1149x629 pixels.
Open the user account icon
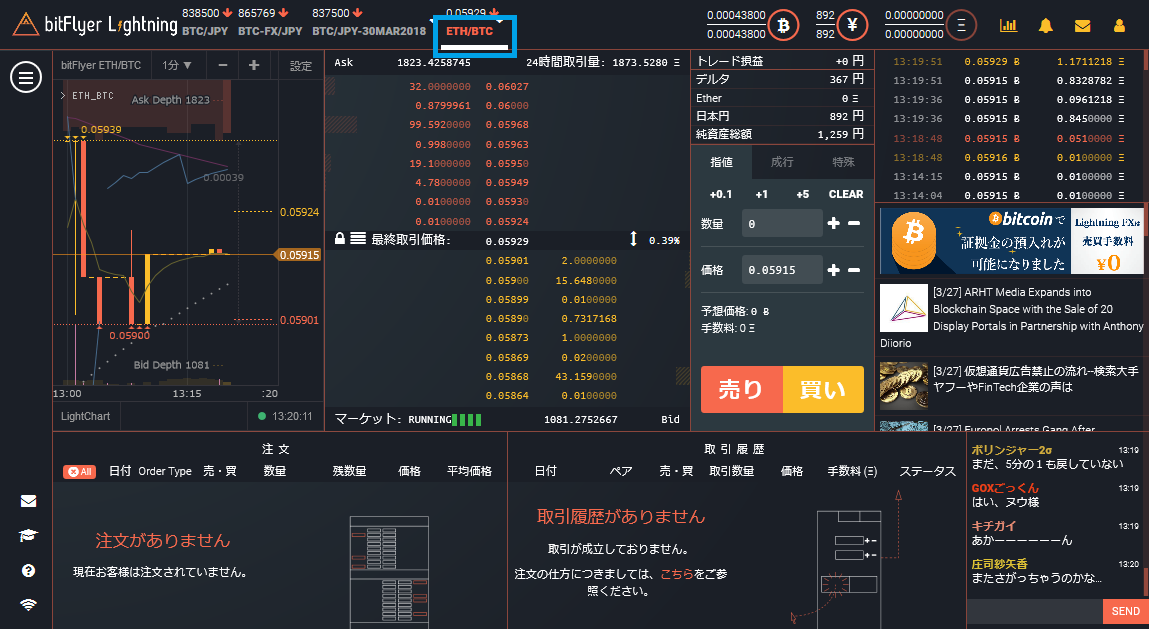click(1119, 26)
